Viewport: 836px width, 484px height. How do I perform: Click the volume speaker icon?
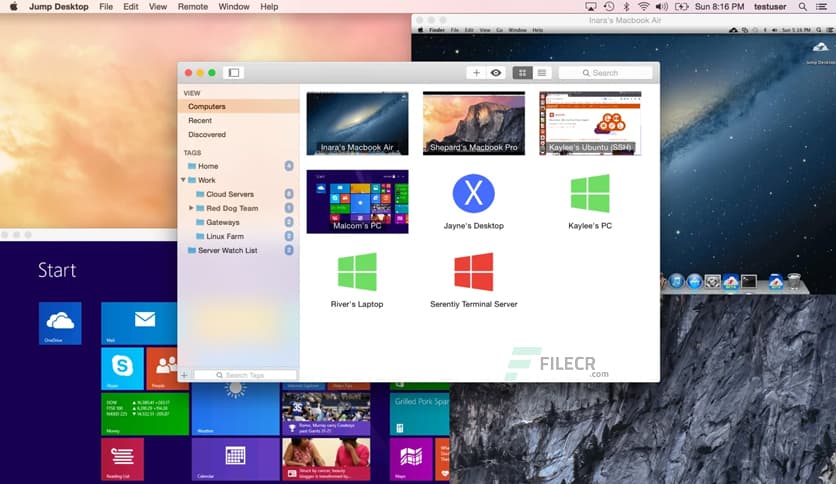[x=662, y=6]
